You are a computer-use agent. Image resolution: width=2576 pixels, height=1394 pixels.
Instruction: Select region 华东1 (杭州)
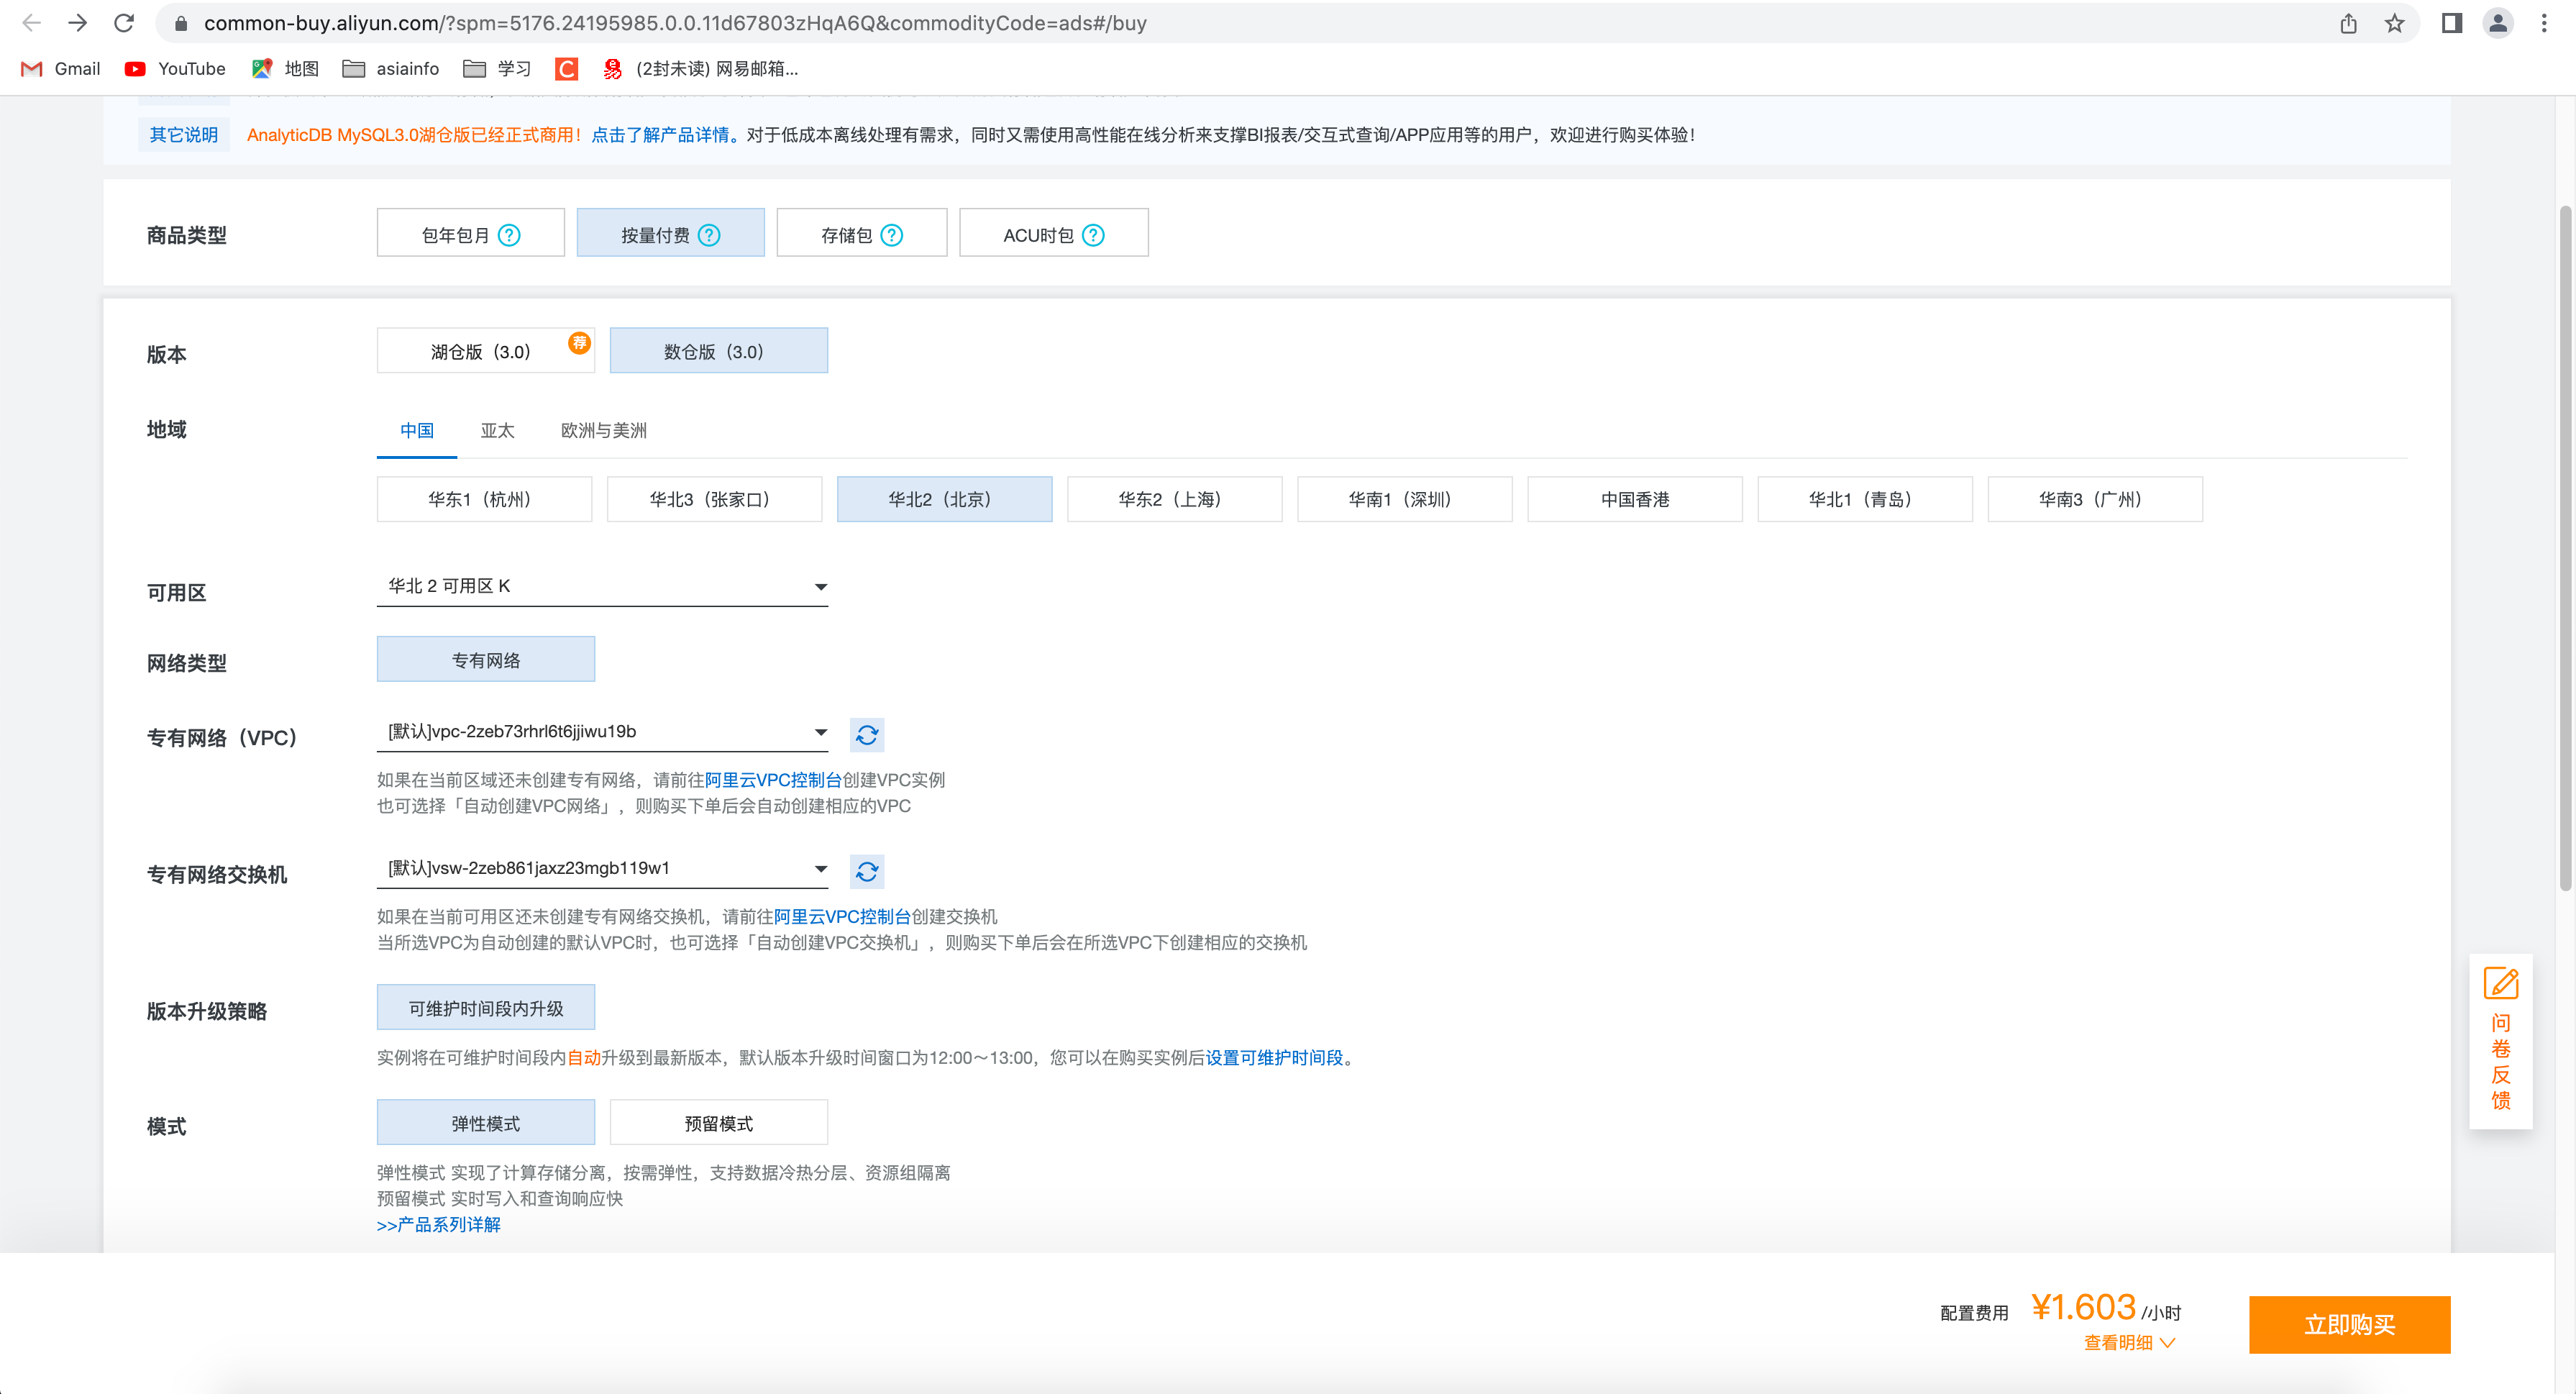(x=485, y=500)
